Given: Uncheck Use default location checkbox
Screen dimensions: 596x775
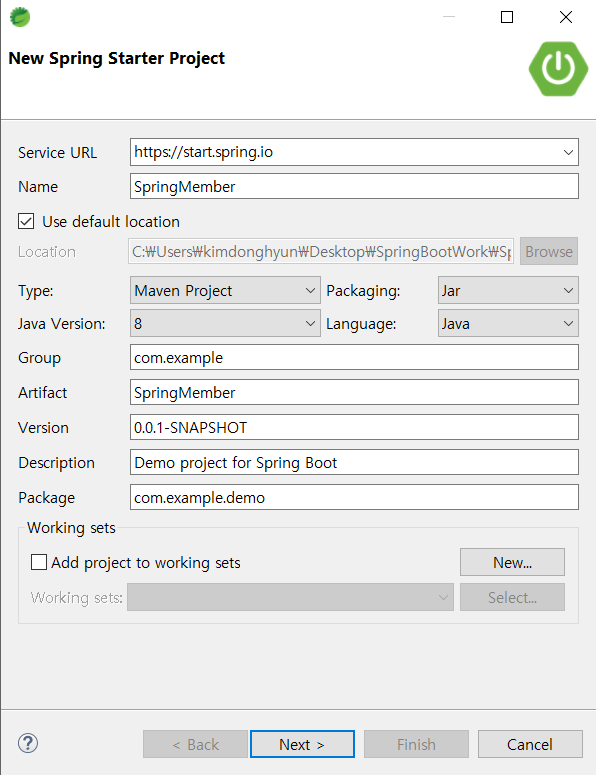Looking at the screenshot, I should (x=26, y=221).
